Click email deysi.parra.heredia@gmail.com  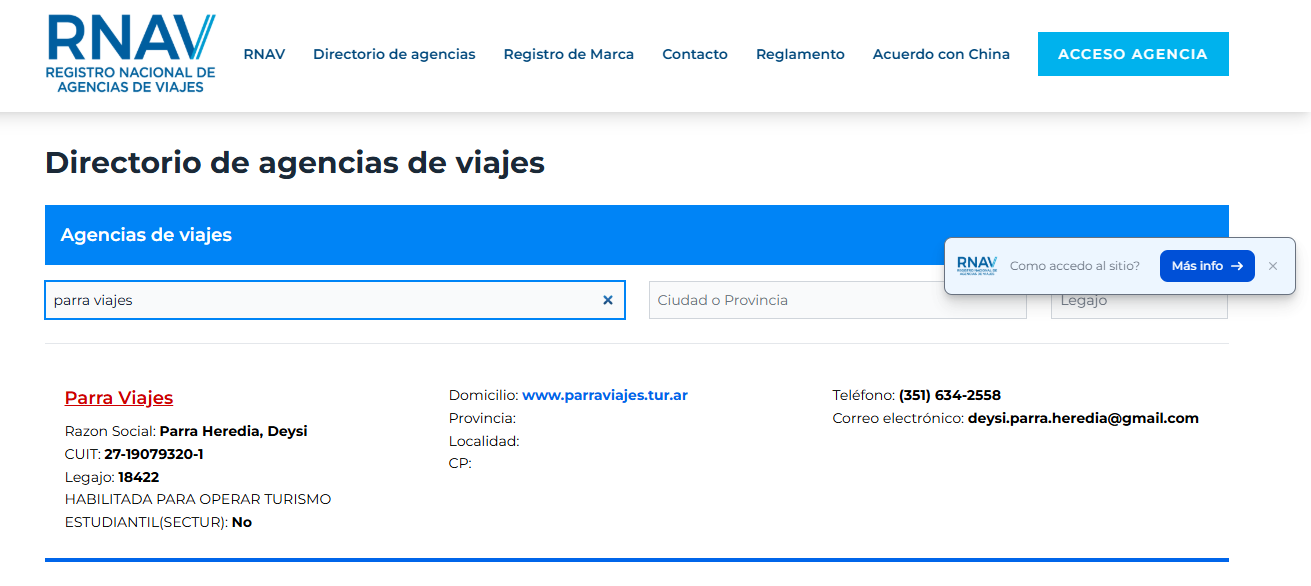(x=1083, y=418)
